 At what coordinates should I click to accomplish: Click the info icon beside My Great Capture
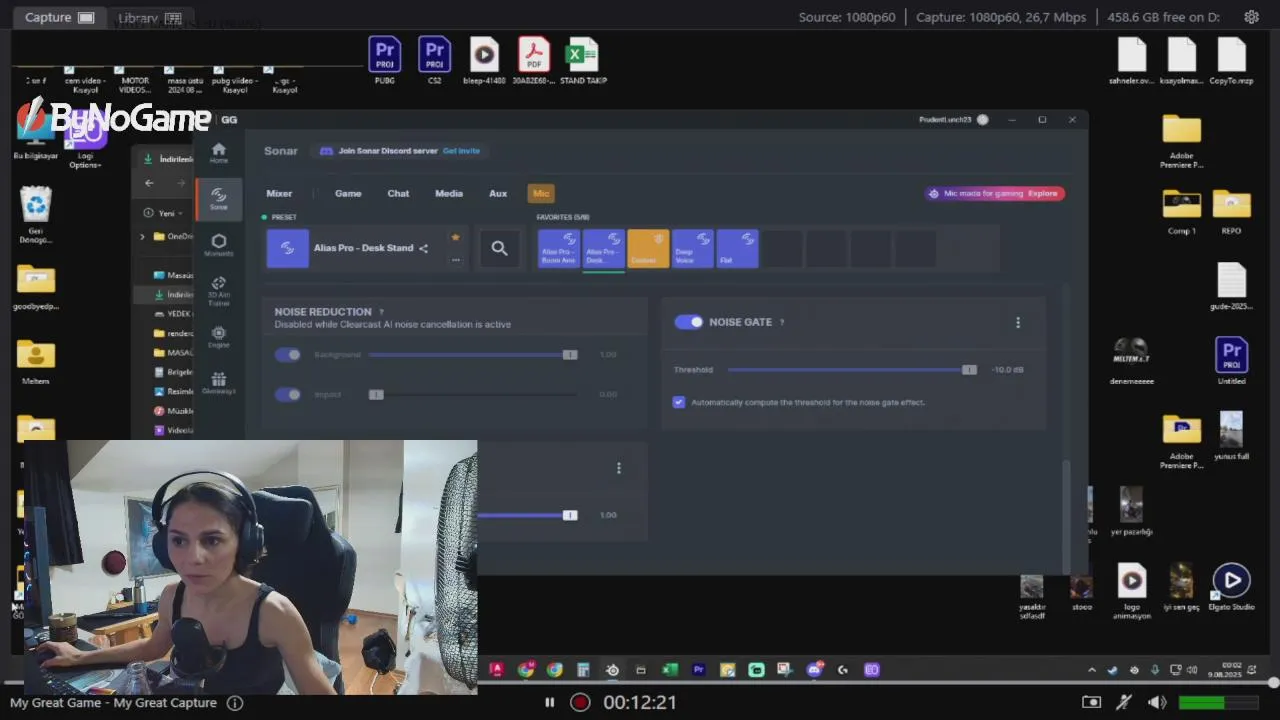click(x=235, y=703)
